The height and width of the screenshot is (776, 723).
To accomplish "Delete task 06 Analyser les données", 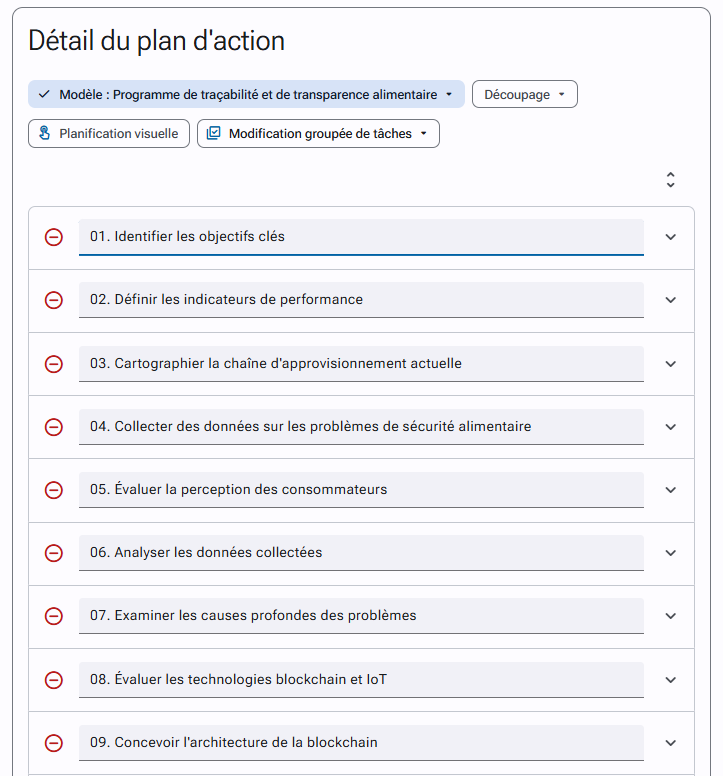I will 53,553.
